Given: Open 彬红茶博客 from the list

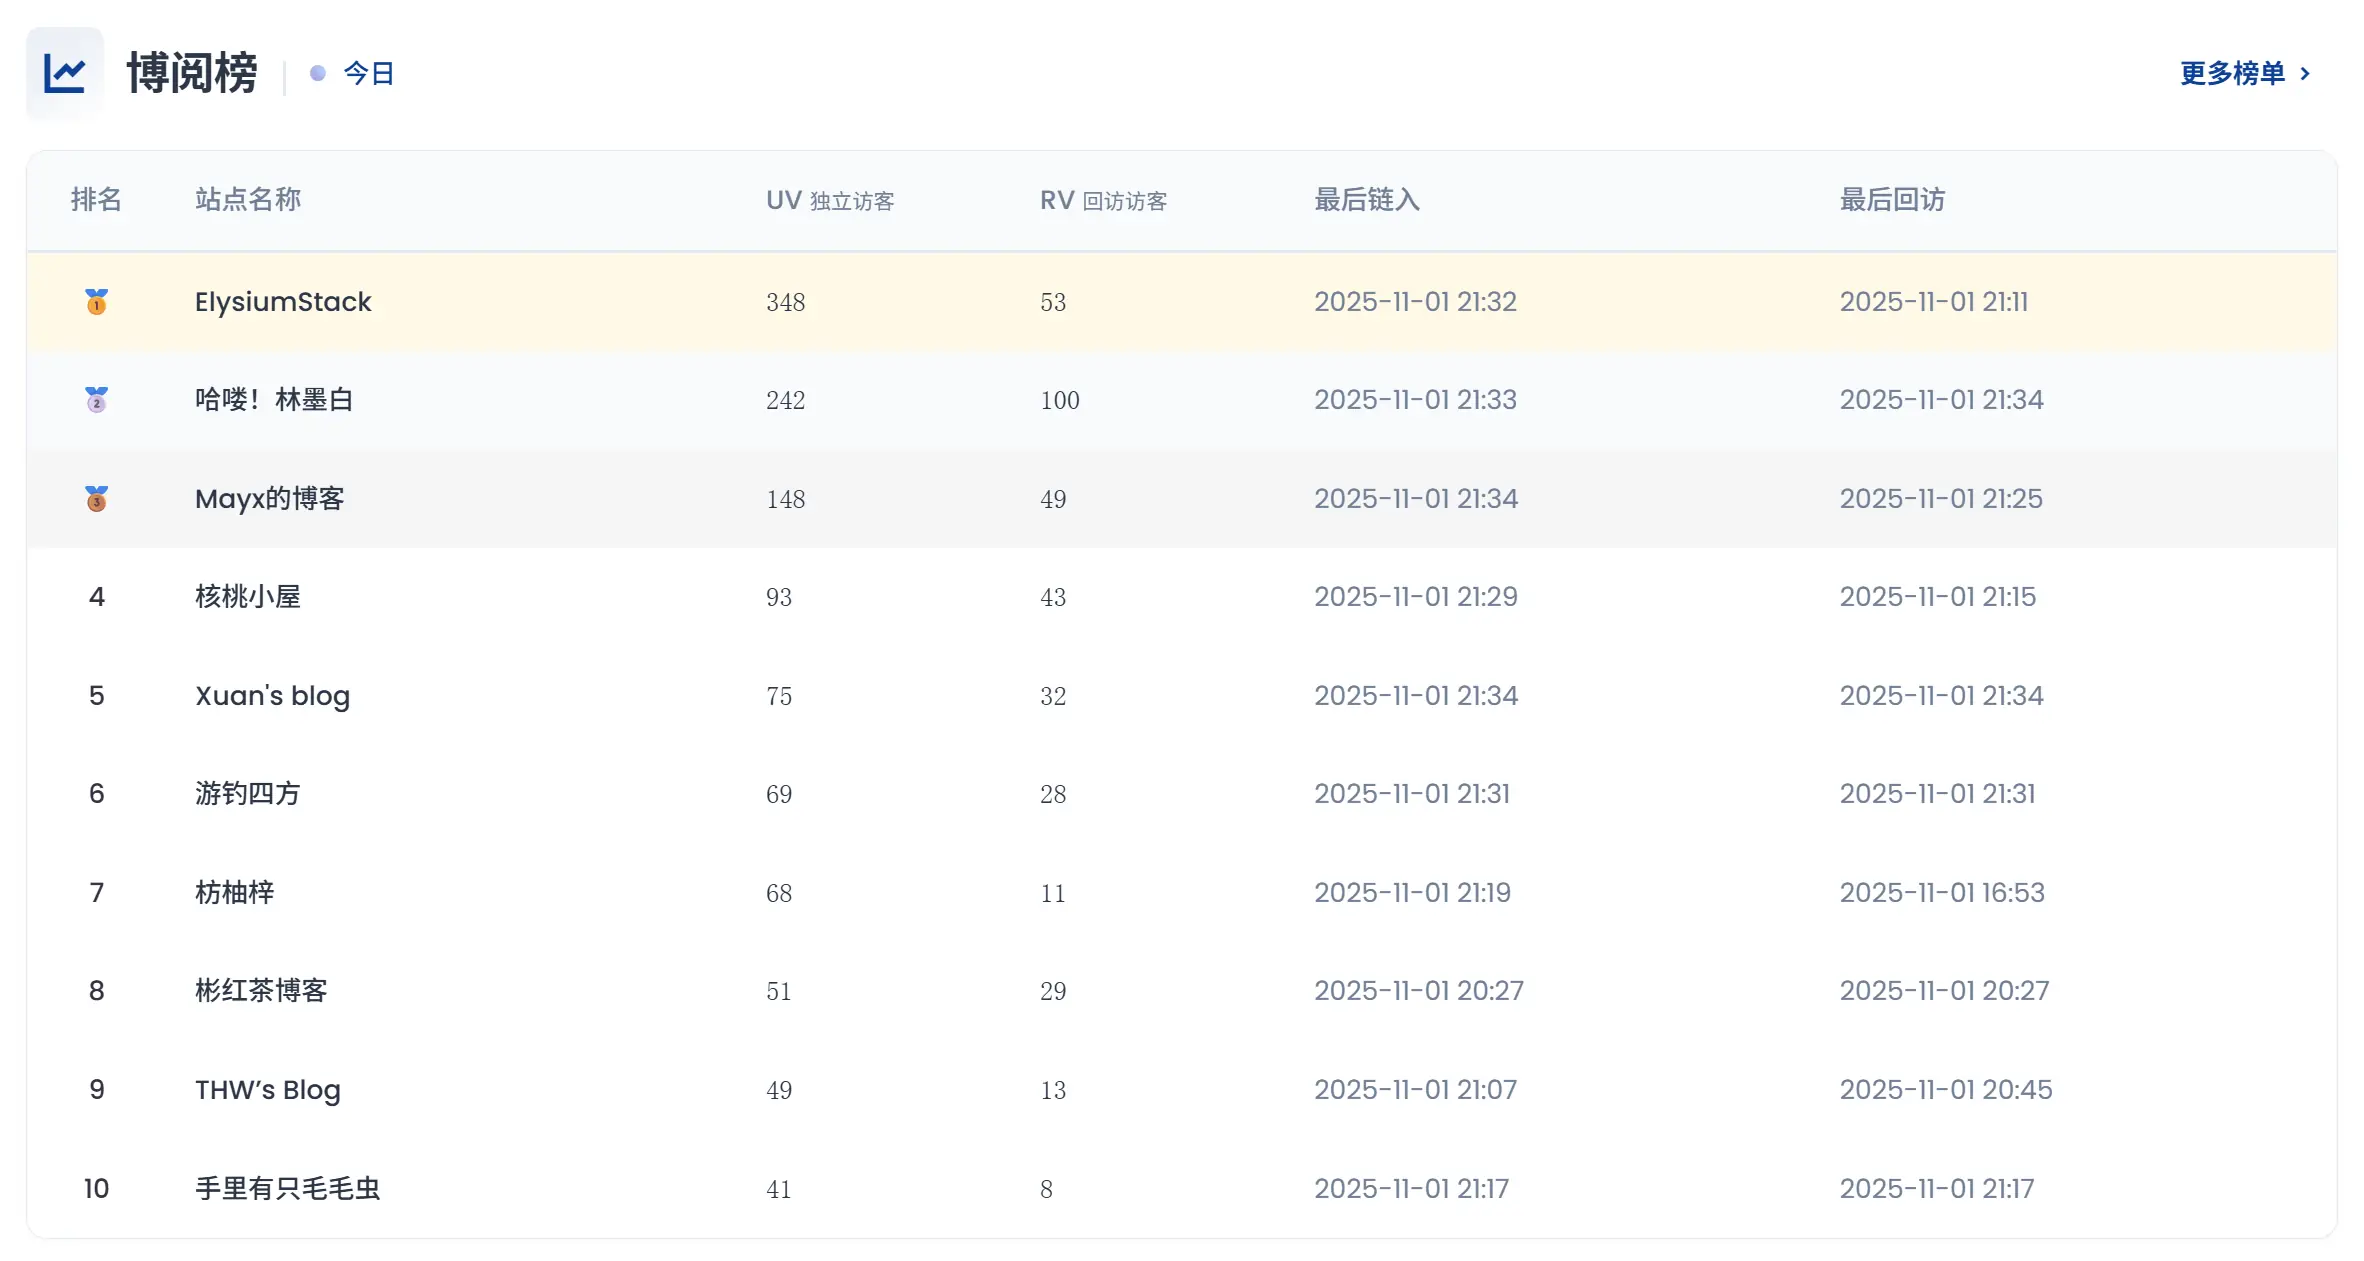Looking at the screenshot, I should 261,990.
